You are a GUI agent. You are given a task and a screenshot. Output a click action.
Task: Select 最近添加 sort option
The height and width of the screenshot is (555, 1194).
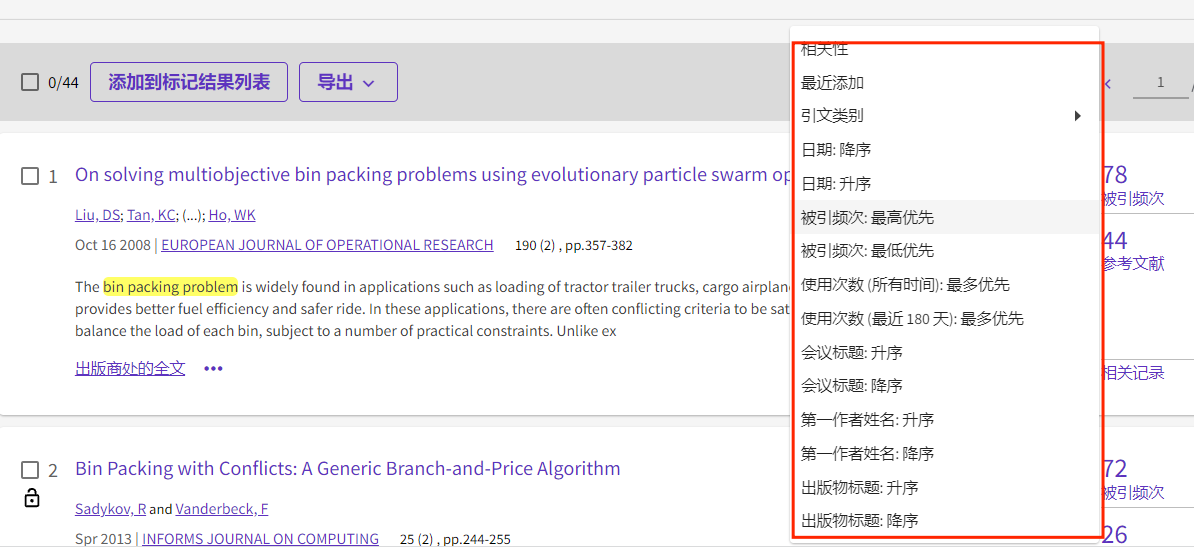946,82
